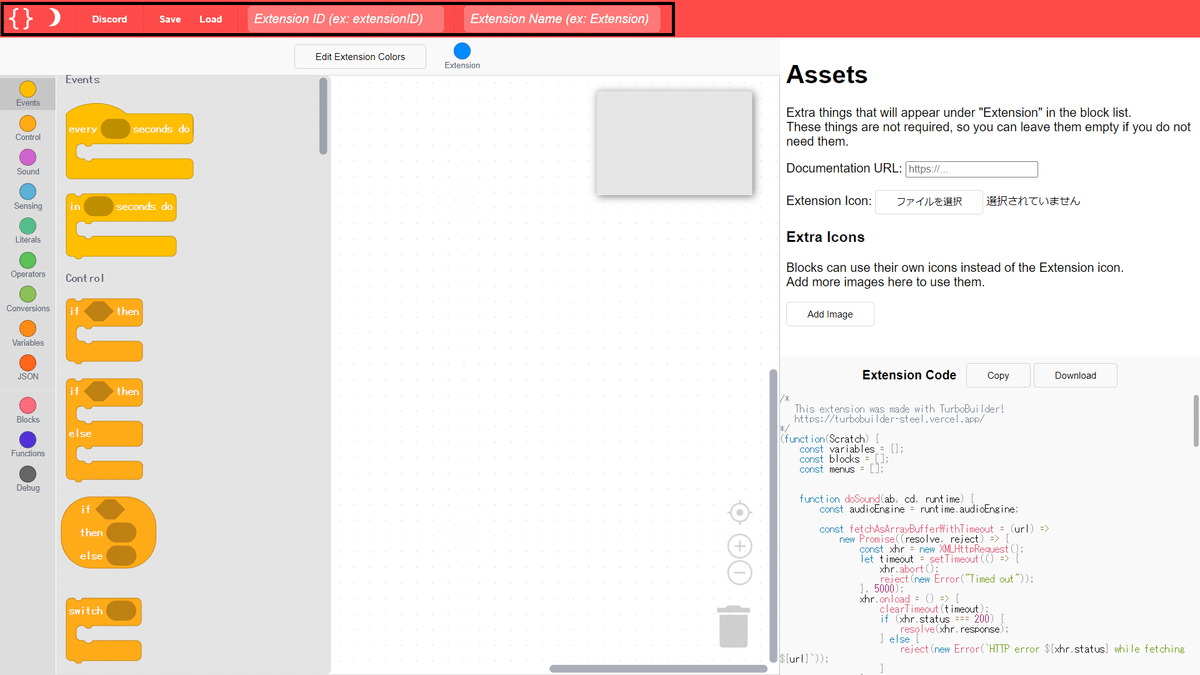Click the workspace vertical scrollbar

click(x=772, y=515)
